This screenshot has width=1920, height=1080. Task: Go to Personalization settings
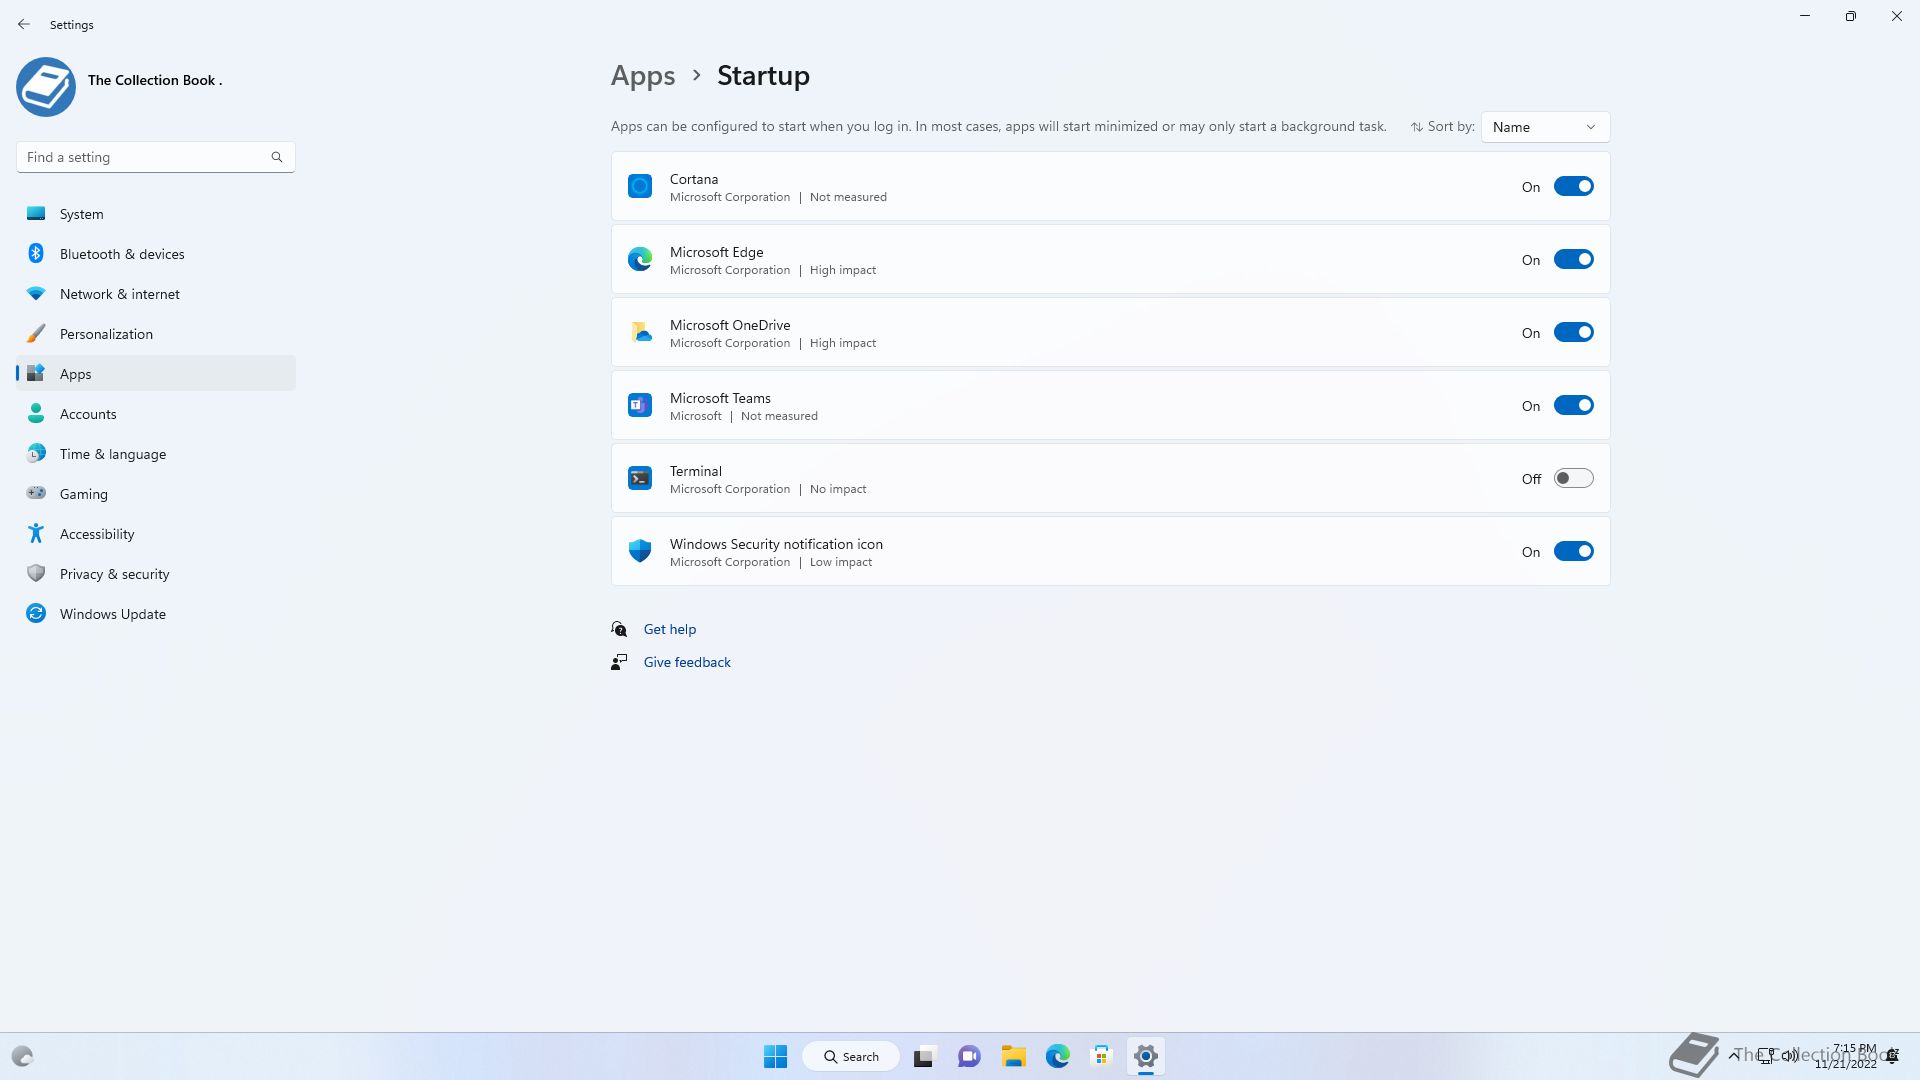click(x=156, y=334)
